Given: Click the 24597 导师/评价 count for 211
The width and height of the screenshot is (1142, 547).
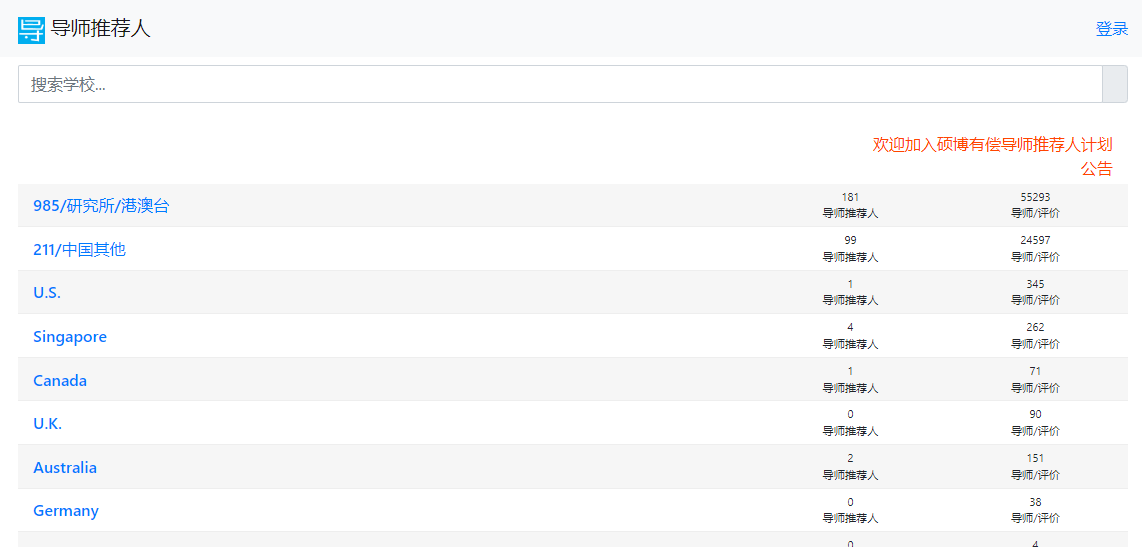Looking at the screenshot, I should [1035, 249].
